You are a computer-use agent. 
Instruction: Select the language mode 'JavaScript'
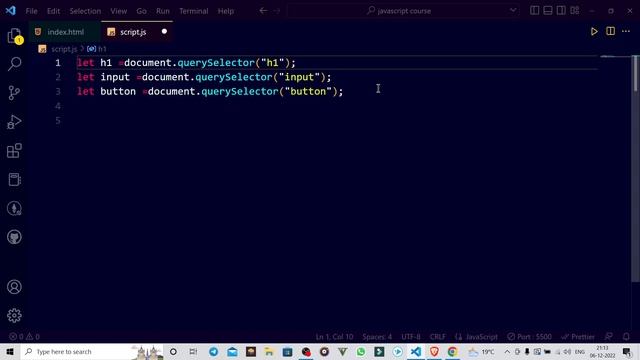pos(481,337)
